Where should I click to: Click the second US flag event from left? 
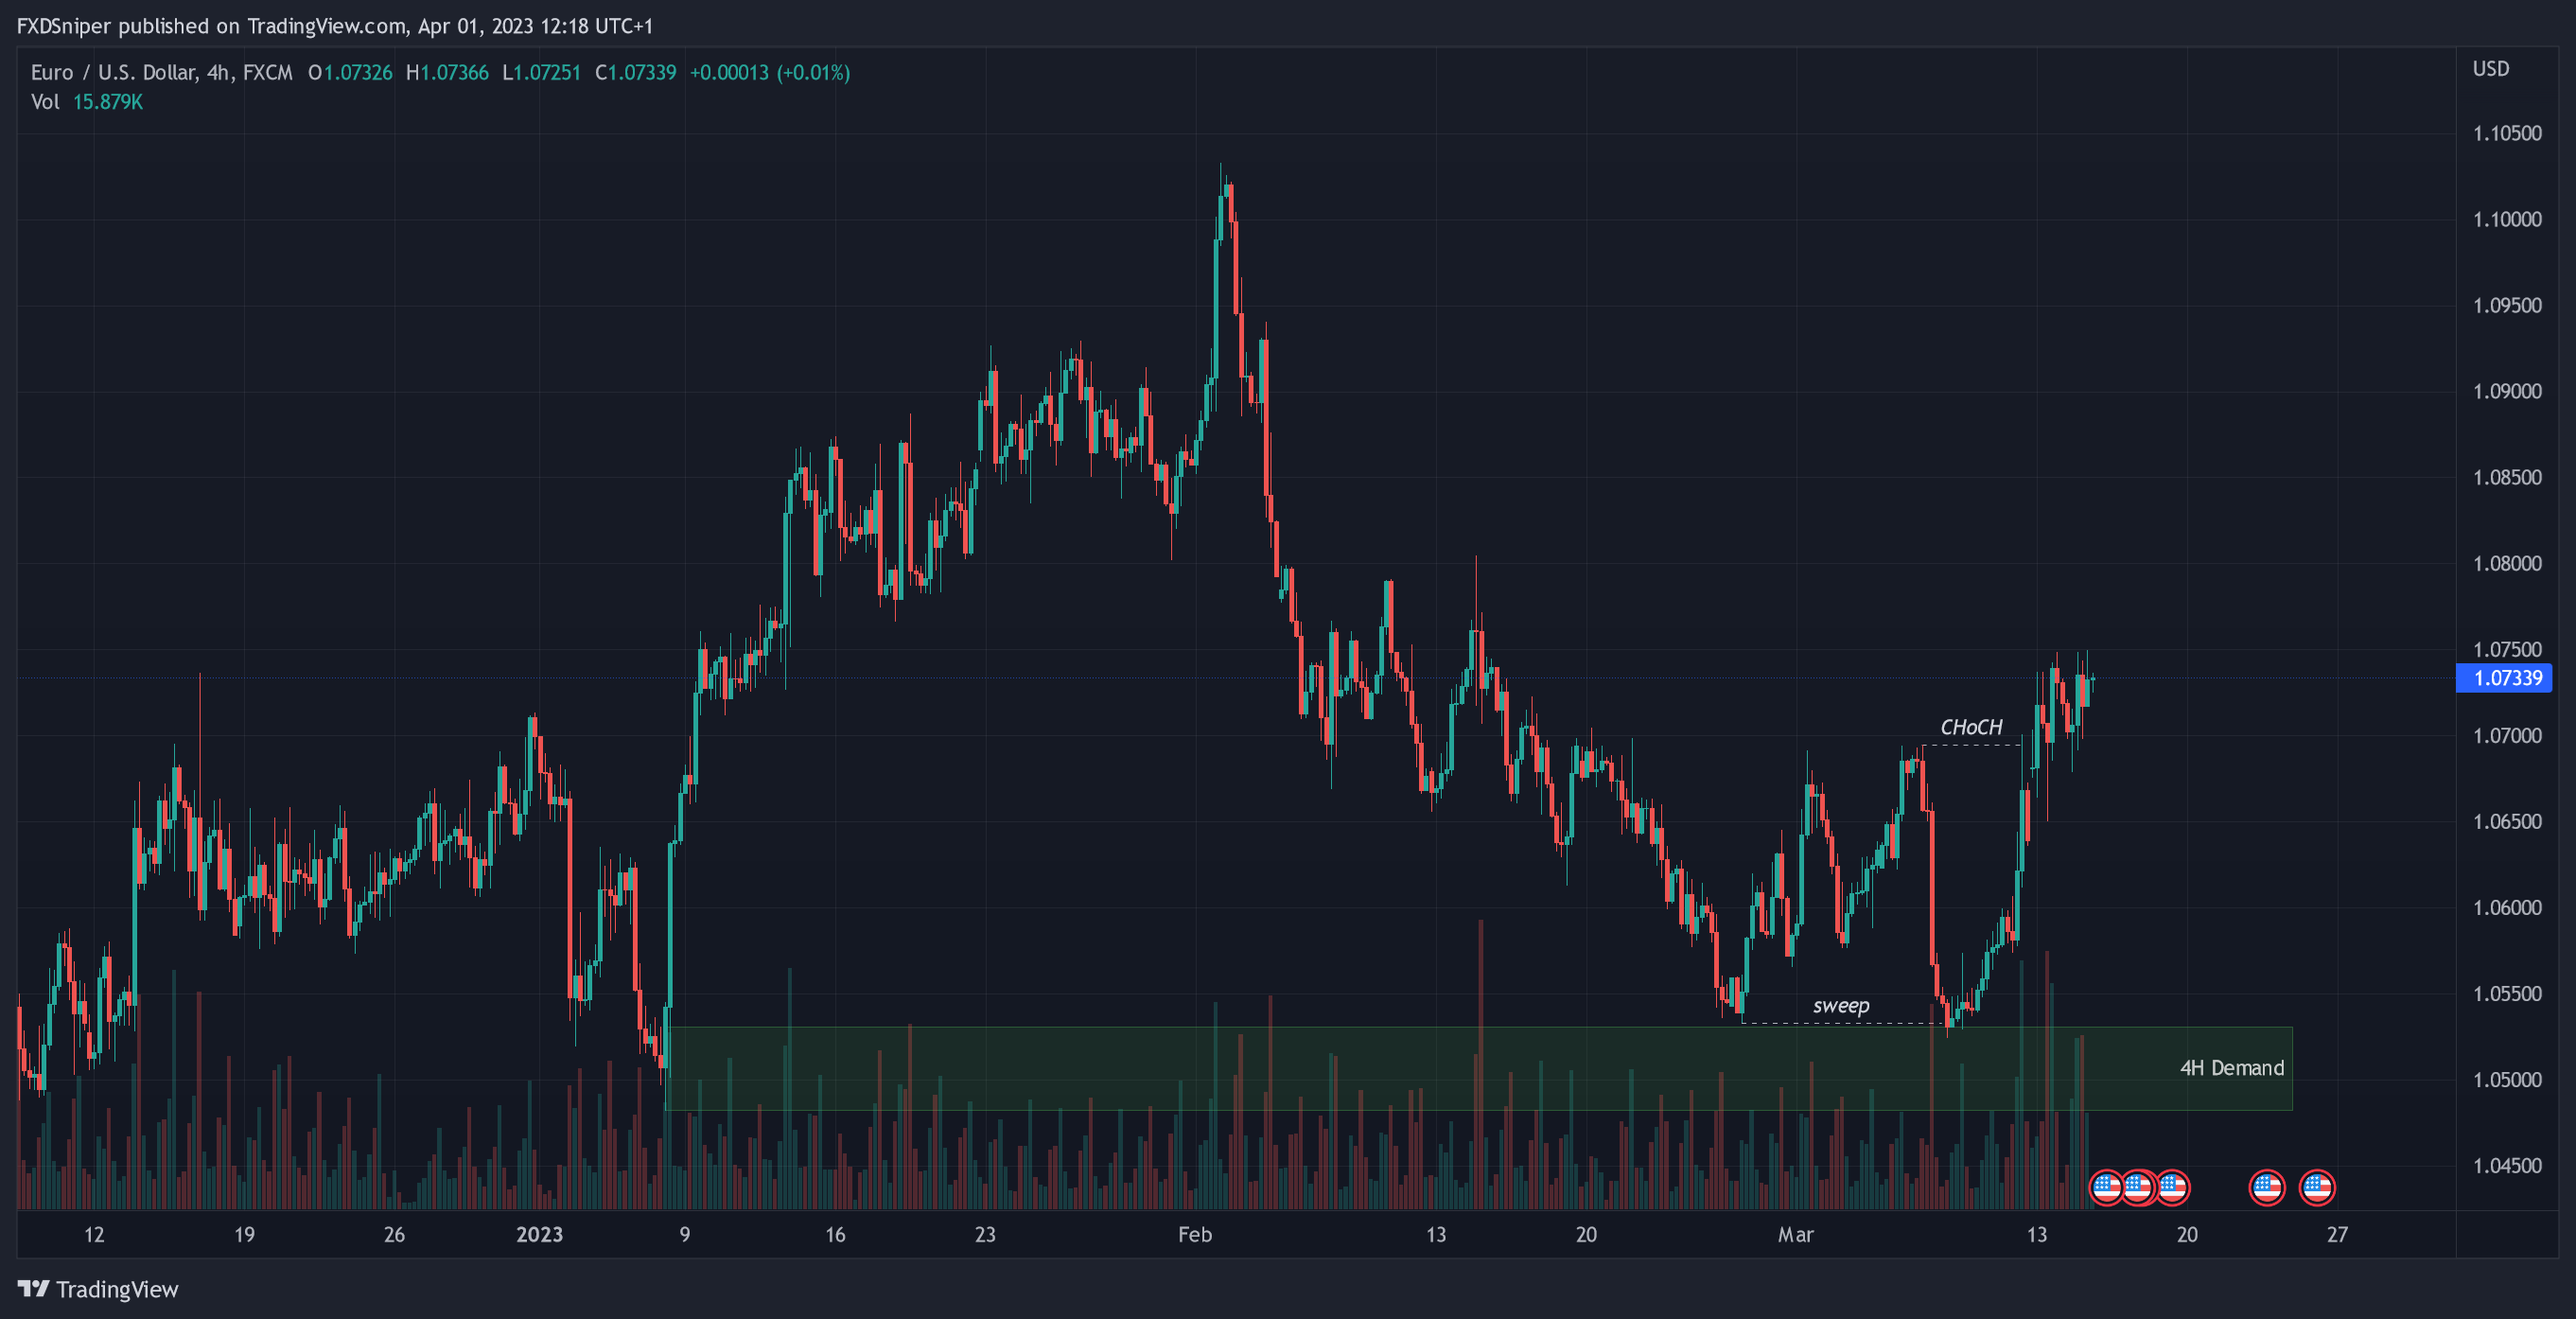point(2138,1187)
